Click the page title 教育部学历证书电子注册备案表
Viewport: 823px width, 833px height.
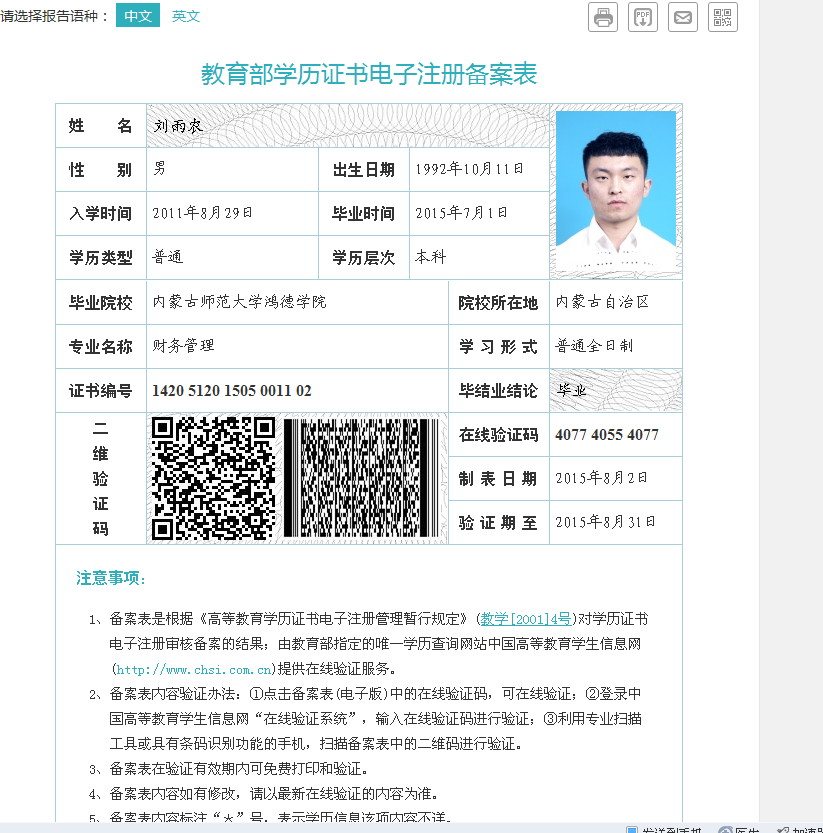(x=369, y=74)
